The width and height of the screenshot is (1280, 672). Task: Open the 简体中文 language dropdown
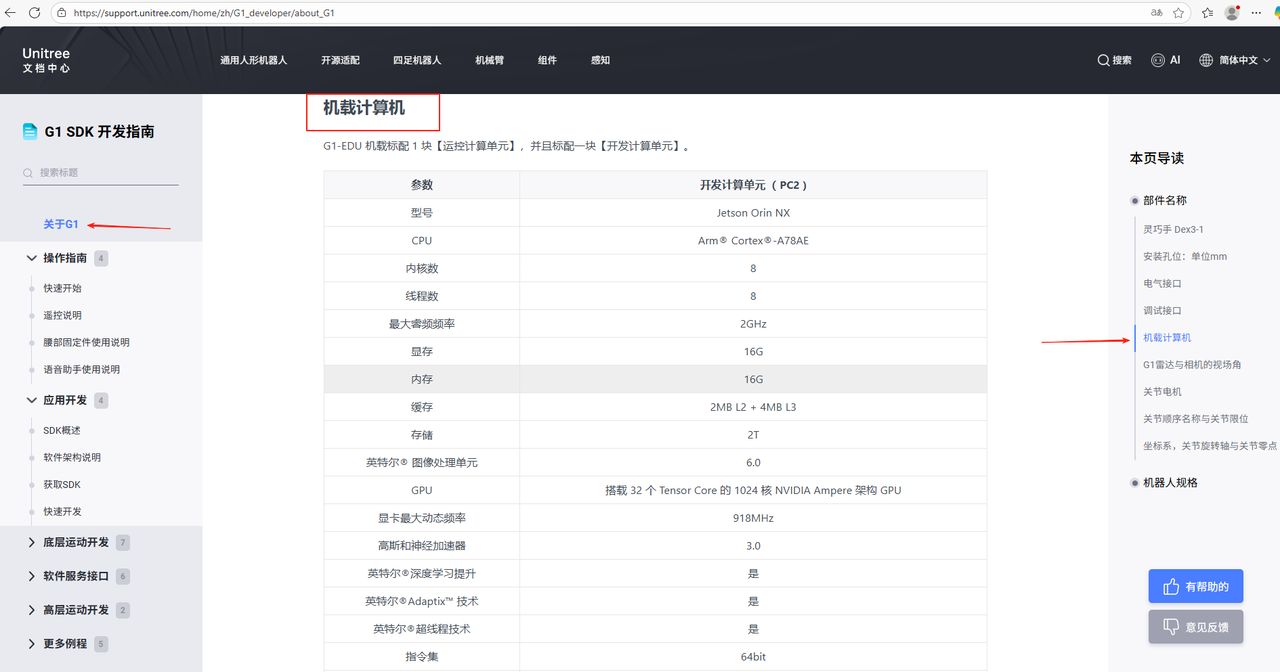tap(1235, 60)
